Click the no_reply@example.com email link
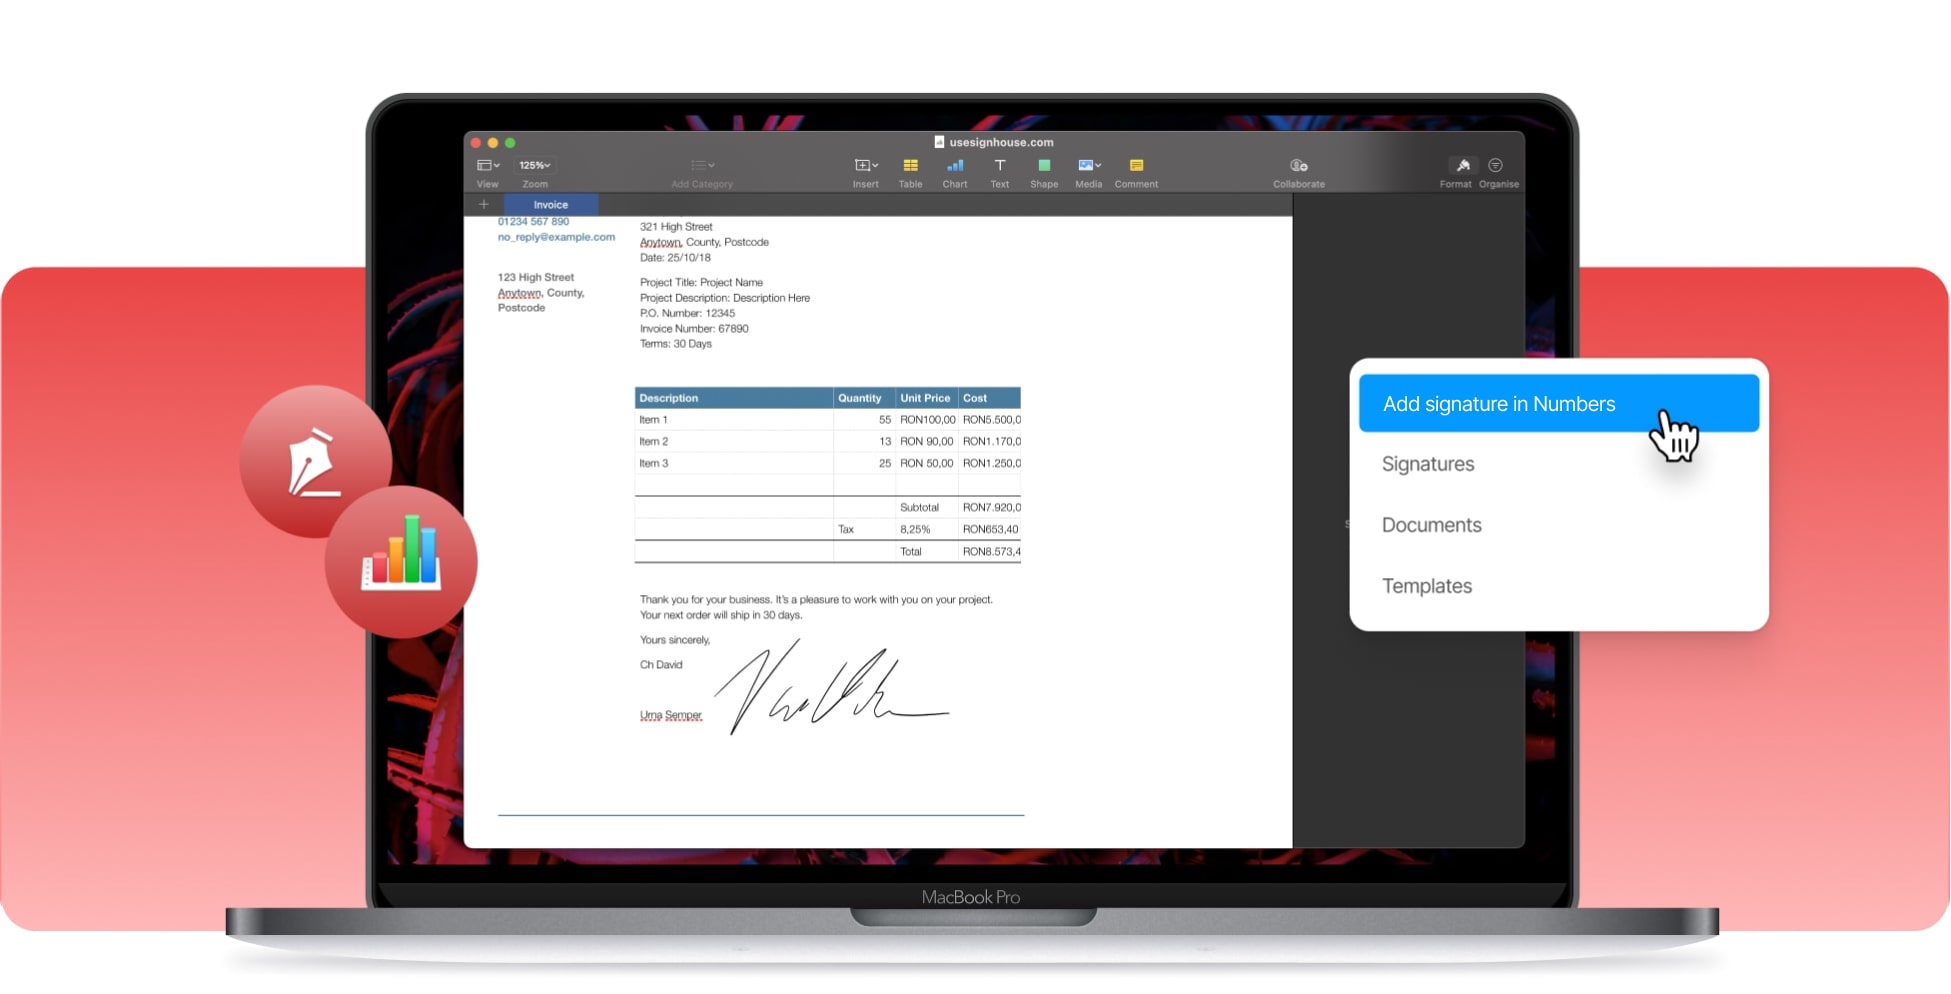This screenshot has height=994, width=1951. (556, 238)
